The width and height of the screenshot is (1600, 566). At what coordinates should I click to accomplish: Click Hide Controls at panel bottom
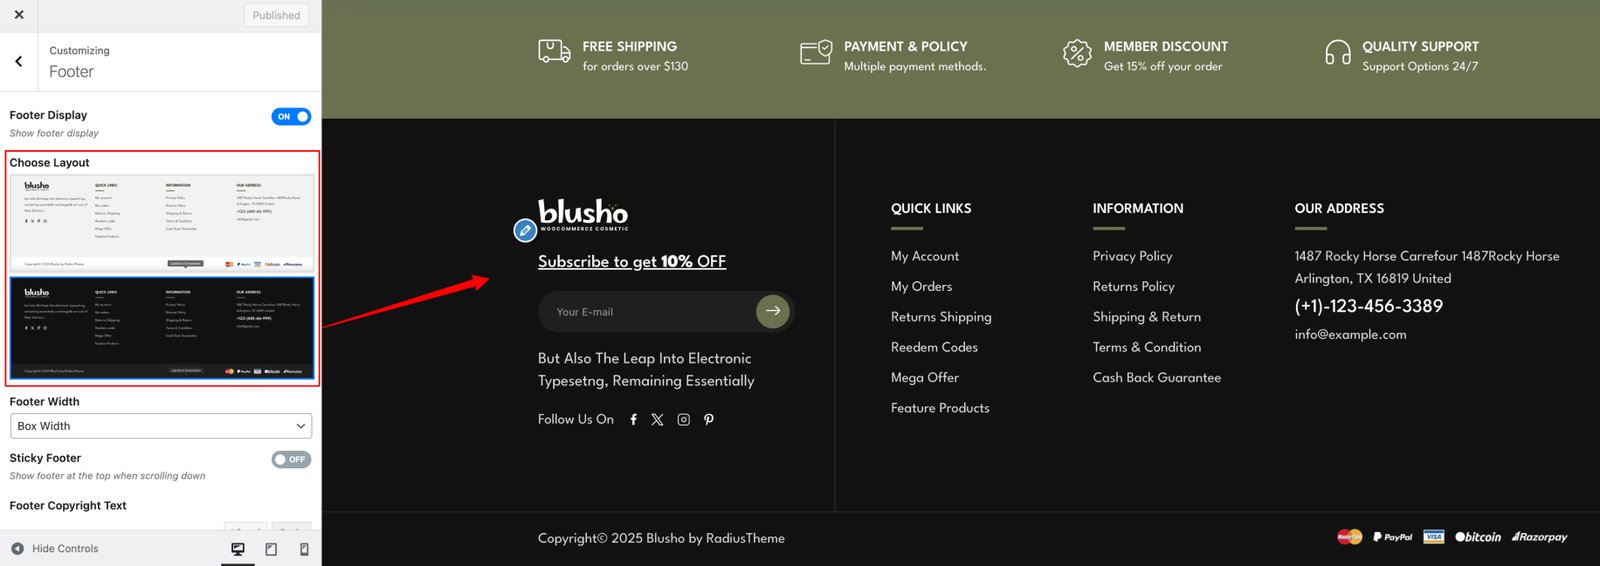55,549
